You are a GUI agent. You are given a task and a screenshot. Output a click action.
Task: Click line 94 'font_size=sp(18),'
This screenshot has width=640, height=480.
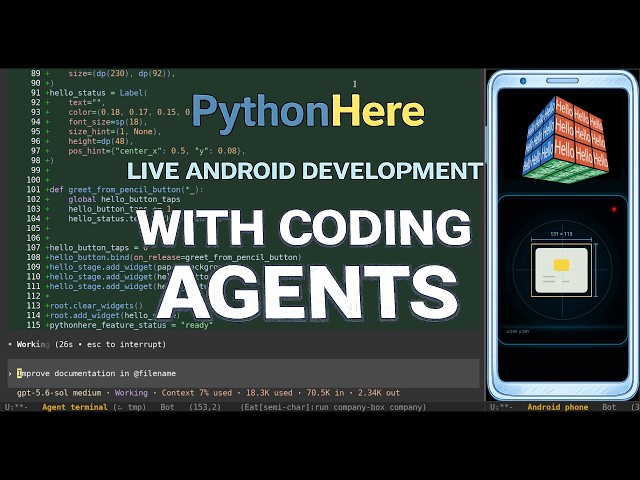tap(107, 122)
